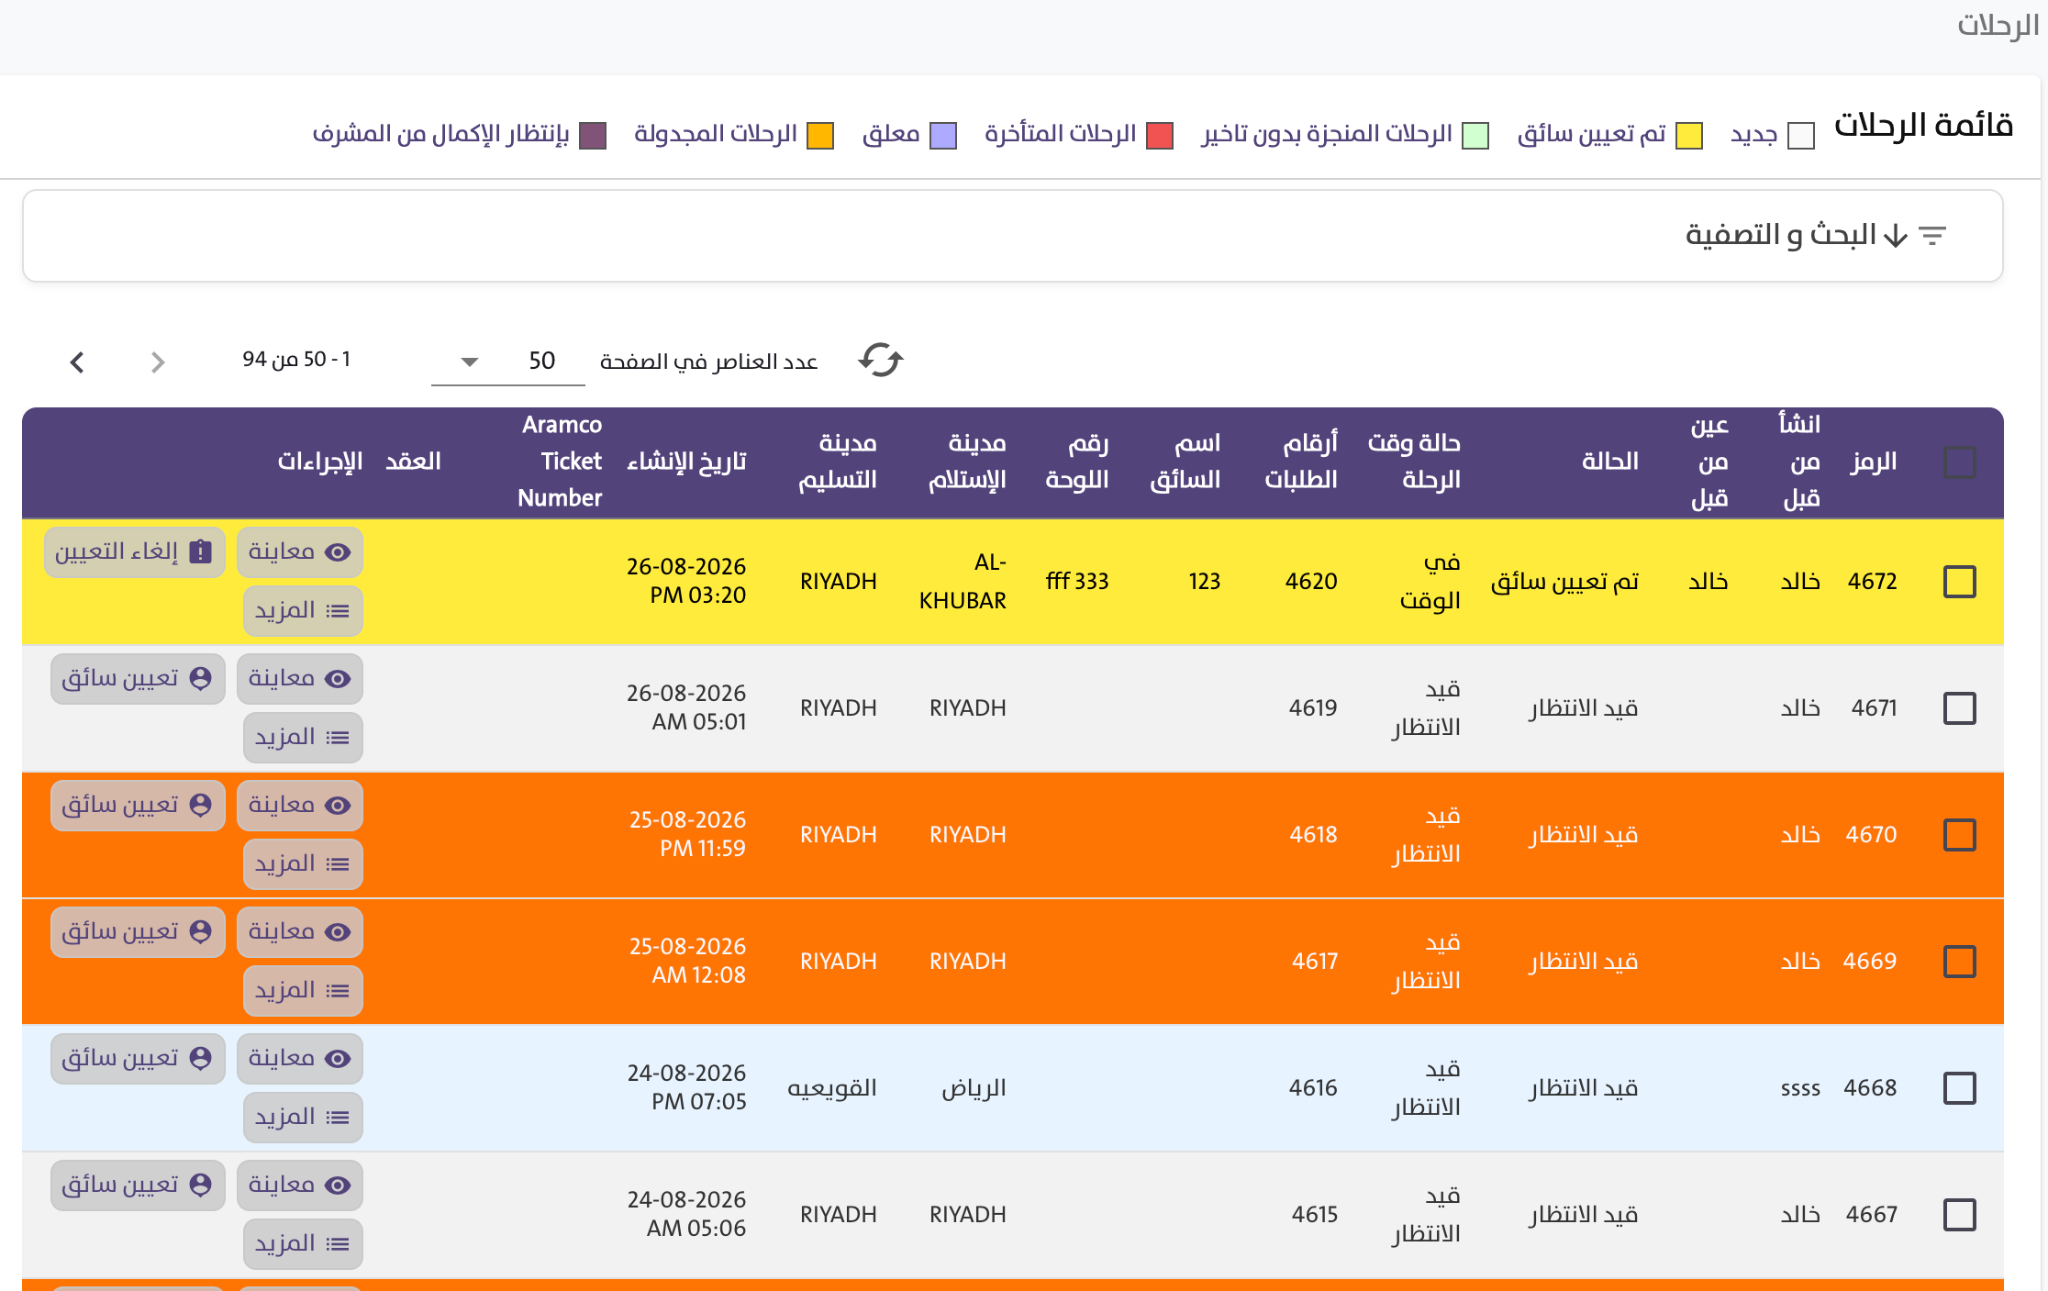The height and width of the screenshot is (1291, 2048).
Task: Click معاينة button for trip 4672
Action: coord(300,552)
